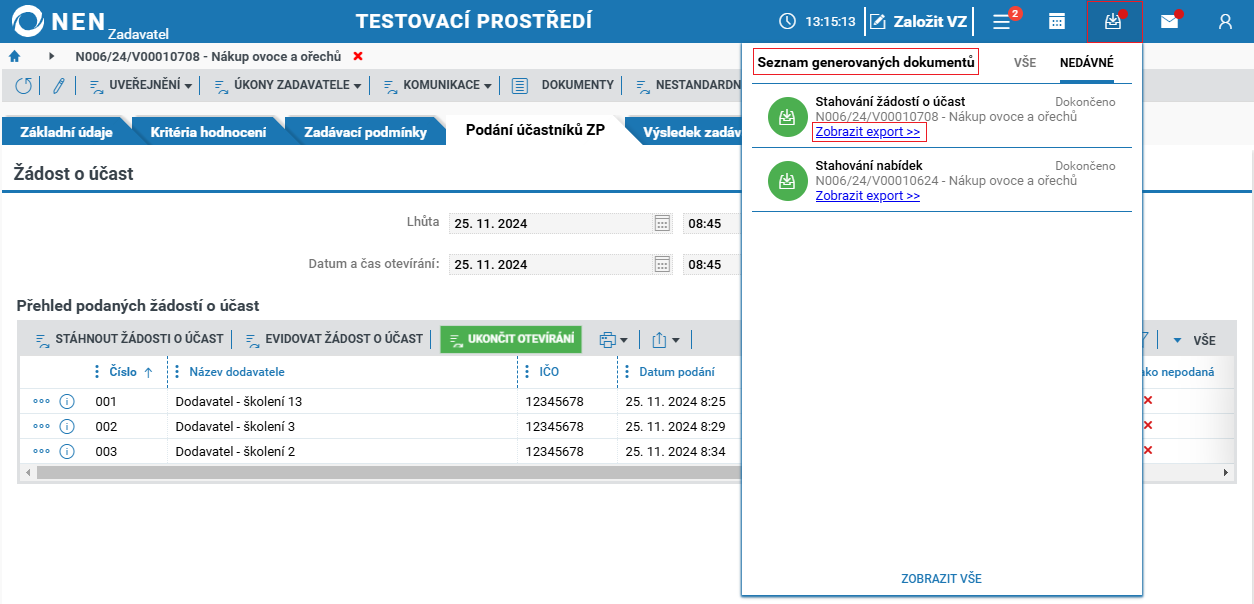Click Založit VZ button
Screen dimensions: 1254x604
[918, 21]
